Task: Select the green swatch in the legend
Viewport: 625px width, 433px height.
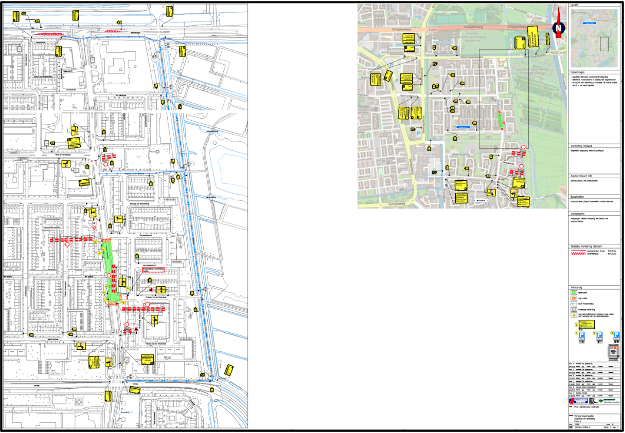Action: coord(574,291)
